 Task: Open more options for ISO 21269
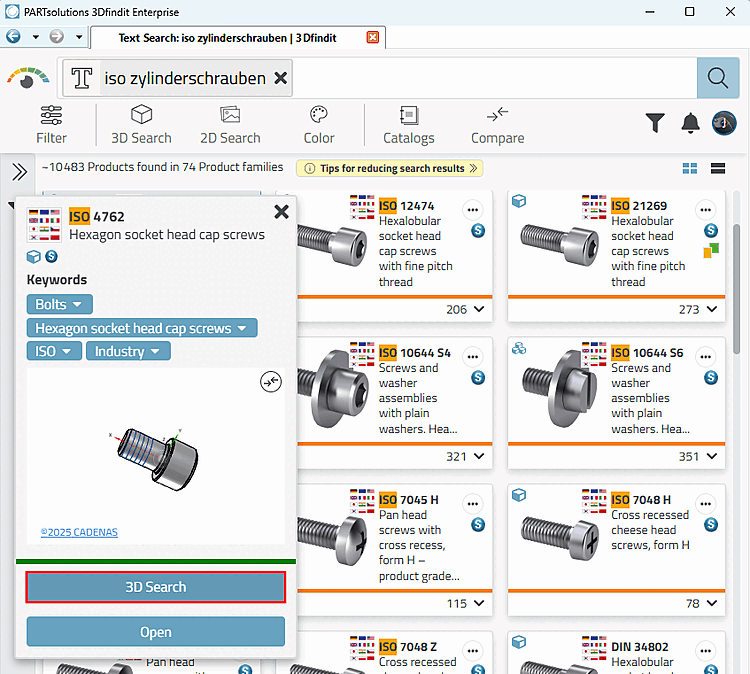[x=705, y=210]
